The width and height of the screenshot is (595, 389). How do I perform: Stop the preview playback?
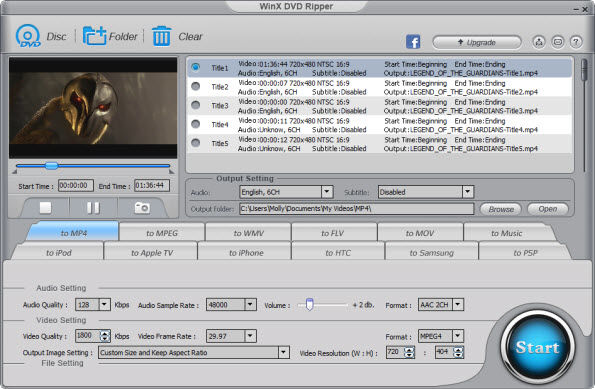tap(46, 208)
